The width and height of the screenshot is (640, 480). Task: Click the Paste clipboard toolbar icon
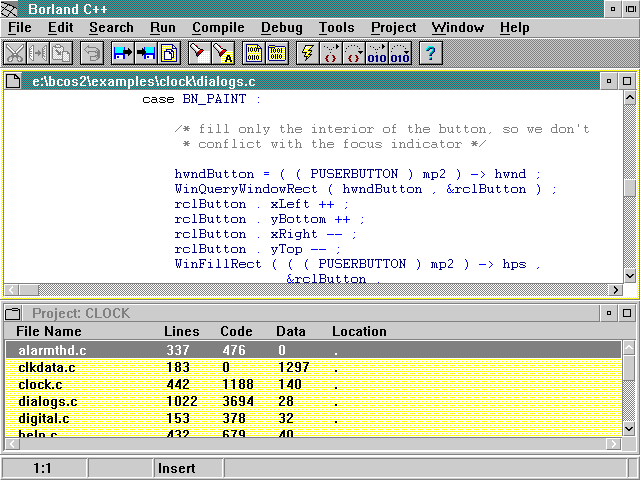61,53
